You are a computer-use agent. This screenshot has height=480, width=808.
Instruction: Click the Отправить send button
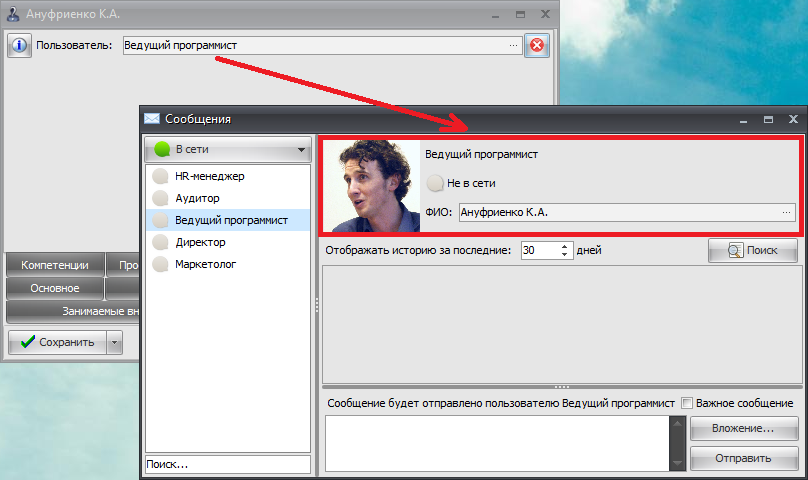coord(744,458)
